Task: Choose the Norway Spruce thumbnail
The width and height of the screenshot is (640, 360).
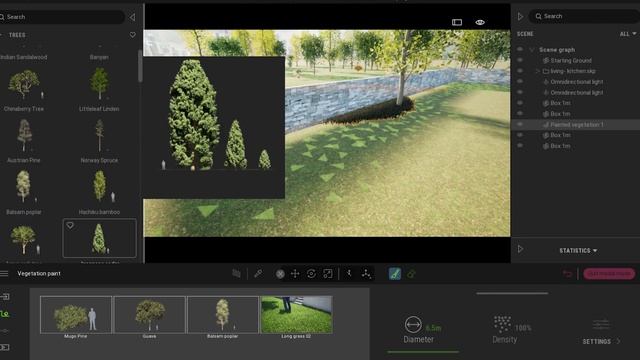Action: 99,135
